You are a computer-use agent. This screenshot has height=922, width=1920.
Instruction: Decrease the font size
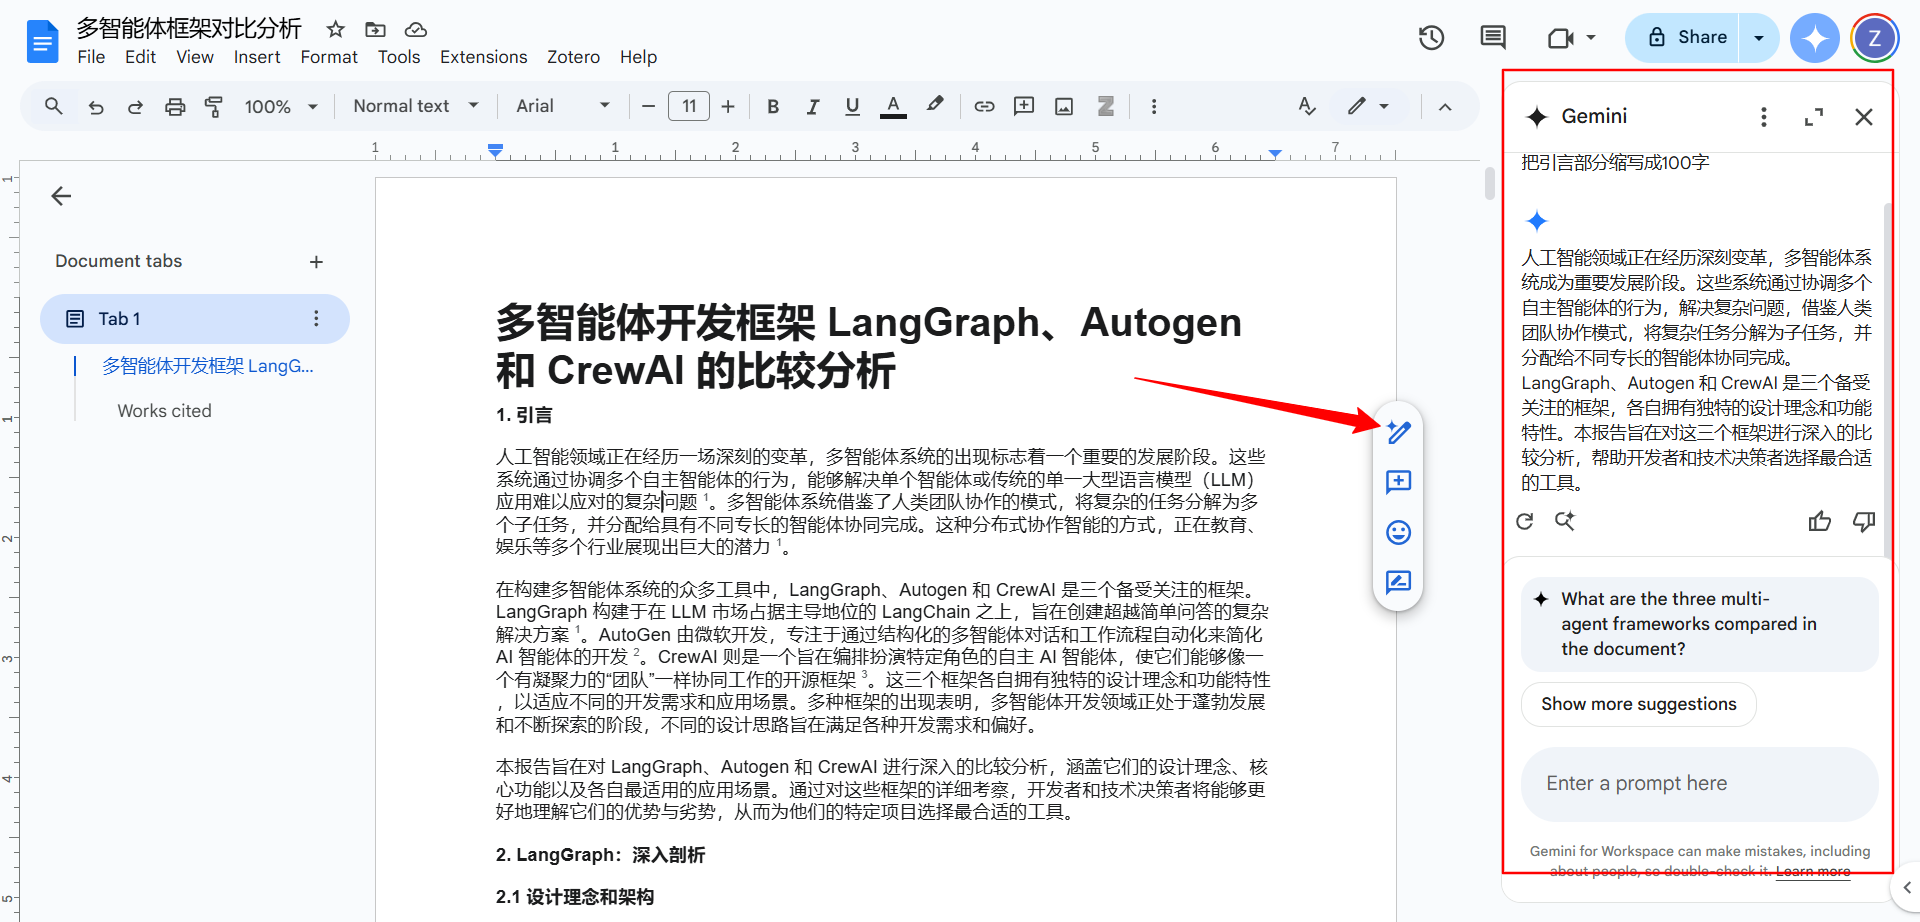point(648,106)
